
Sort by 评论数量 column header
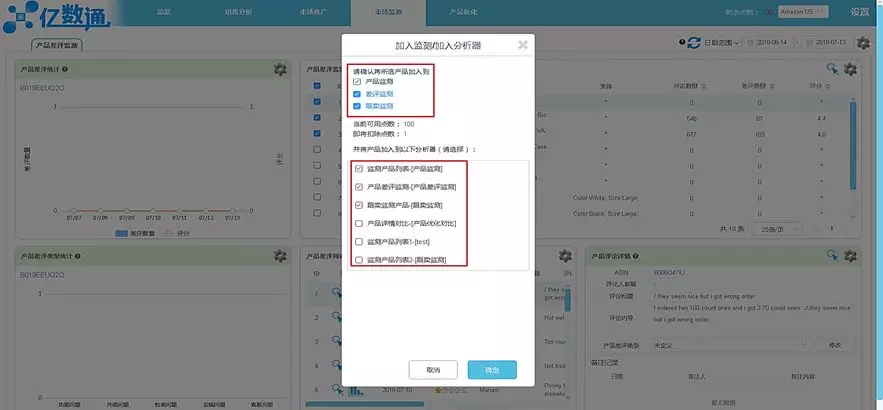[x=692, y=86]
